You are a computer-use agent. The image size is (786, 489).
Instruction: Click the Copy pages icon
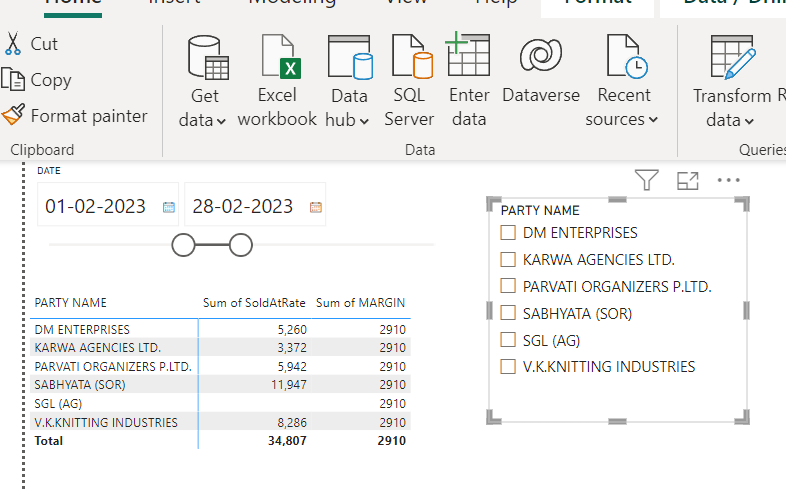(13, 80)
